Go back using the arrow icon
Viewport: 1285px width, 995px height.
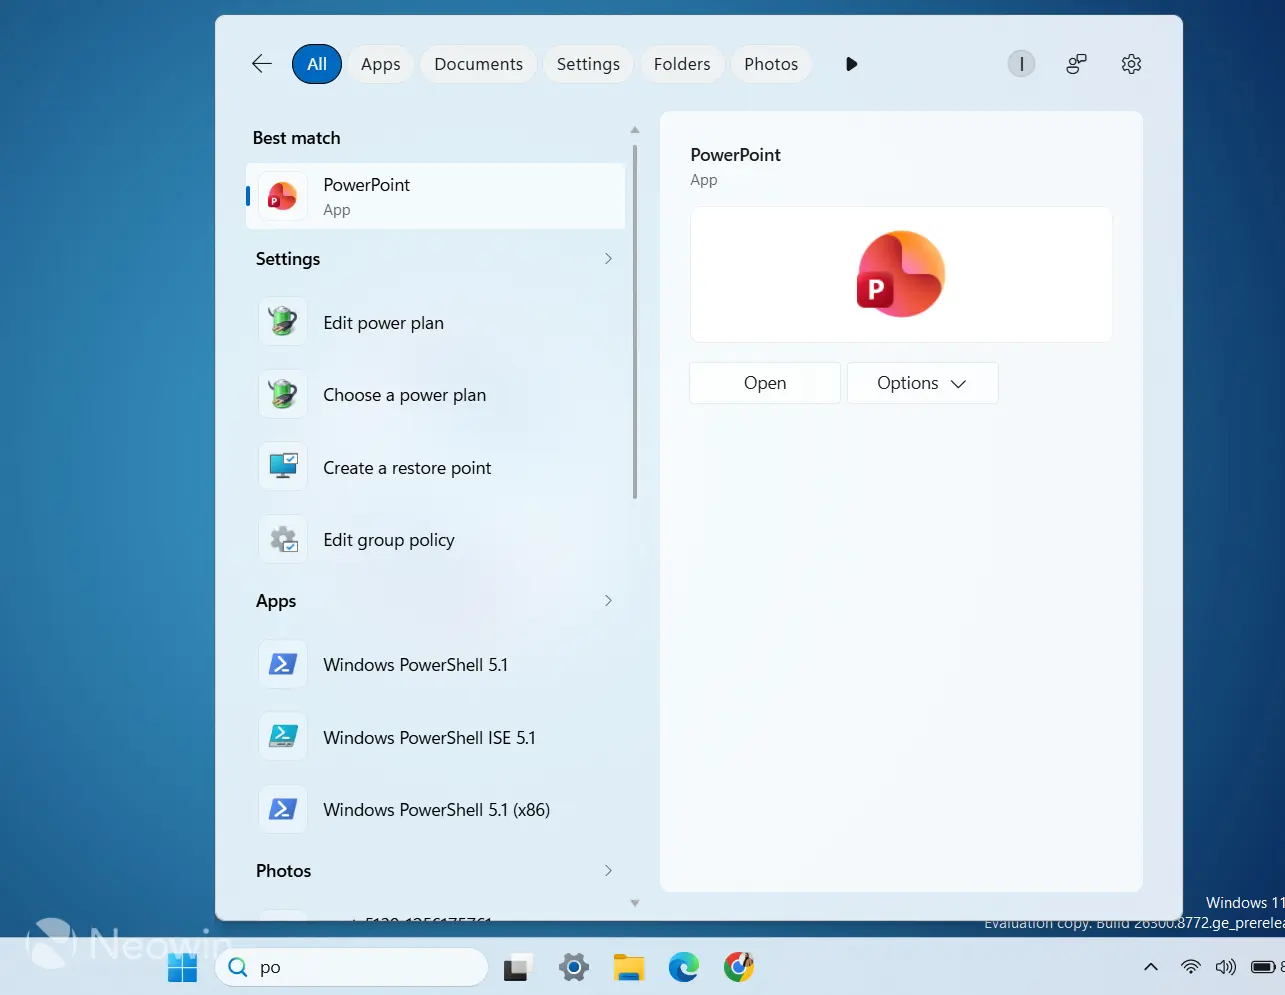[262, 64]
